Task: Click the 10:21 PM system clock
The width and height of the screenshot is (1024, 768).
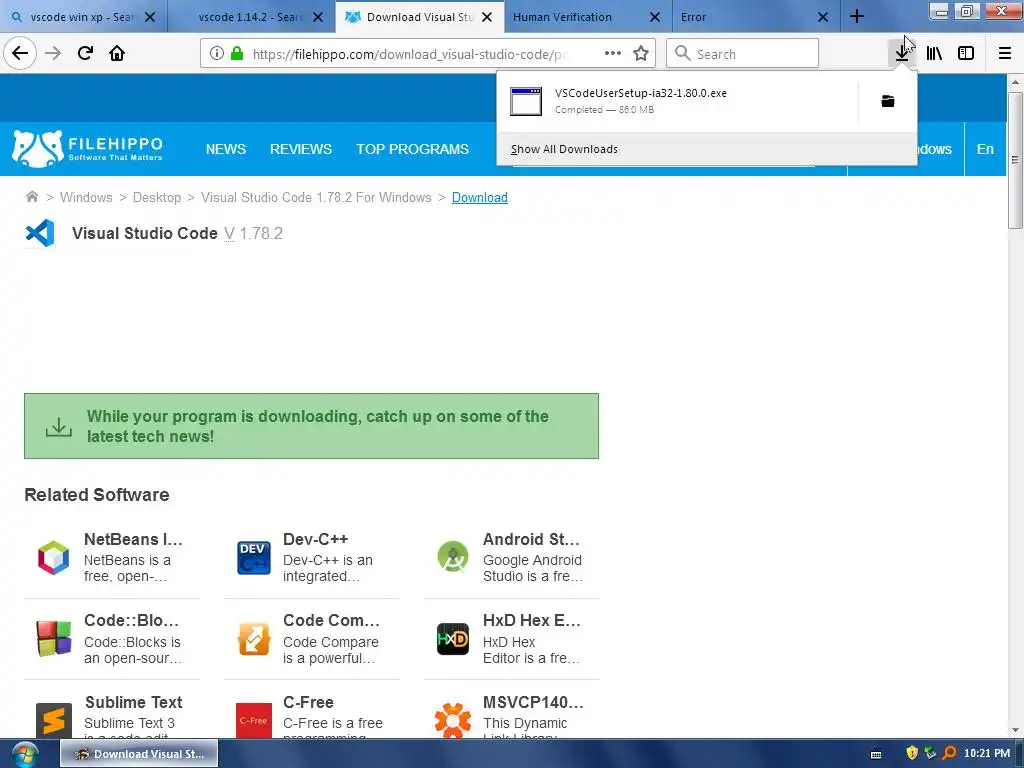Action: click(987, 754)
